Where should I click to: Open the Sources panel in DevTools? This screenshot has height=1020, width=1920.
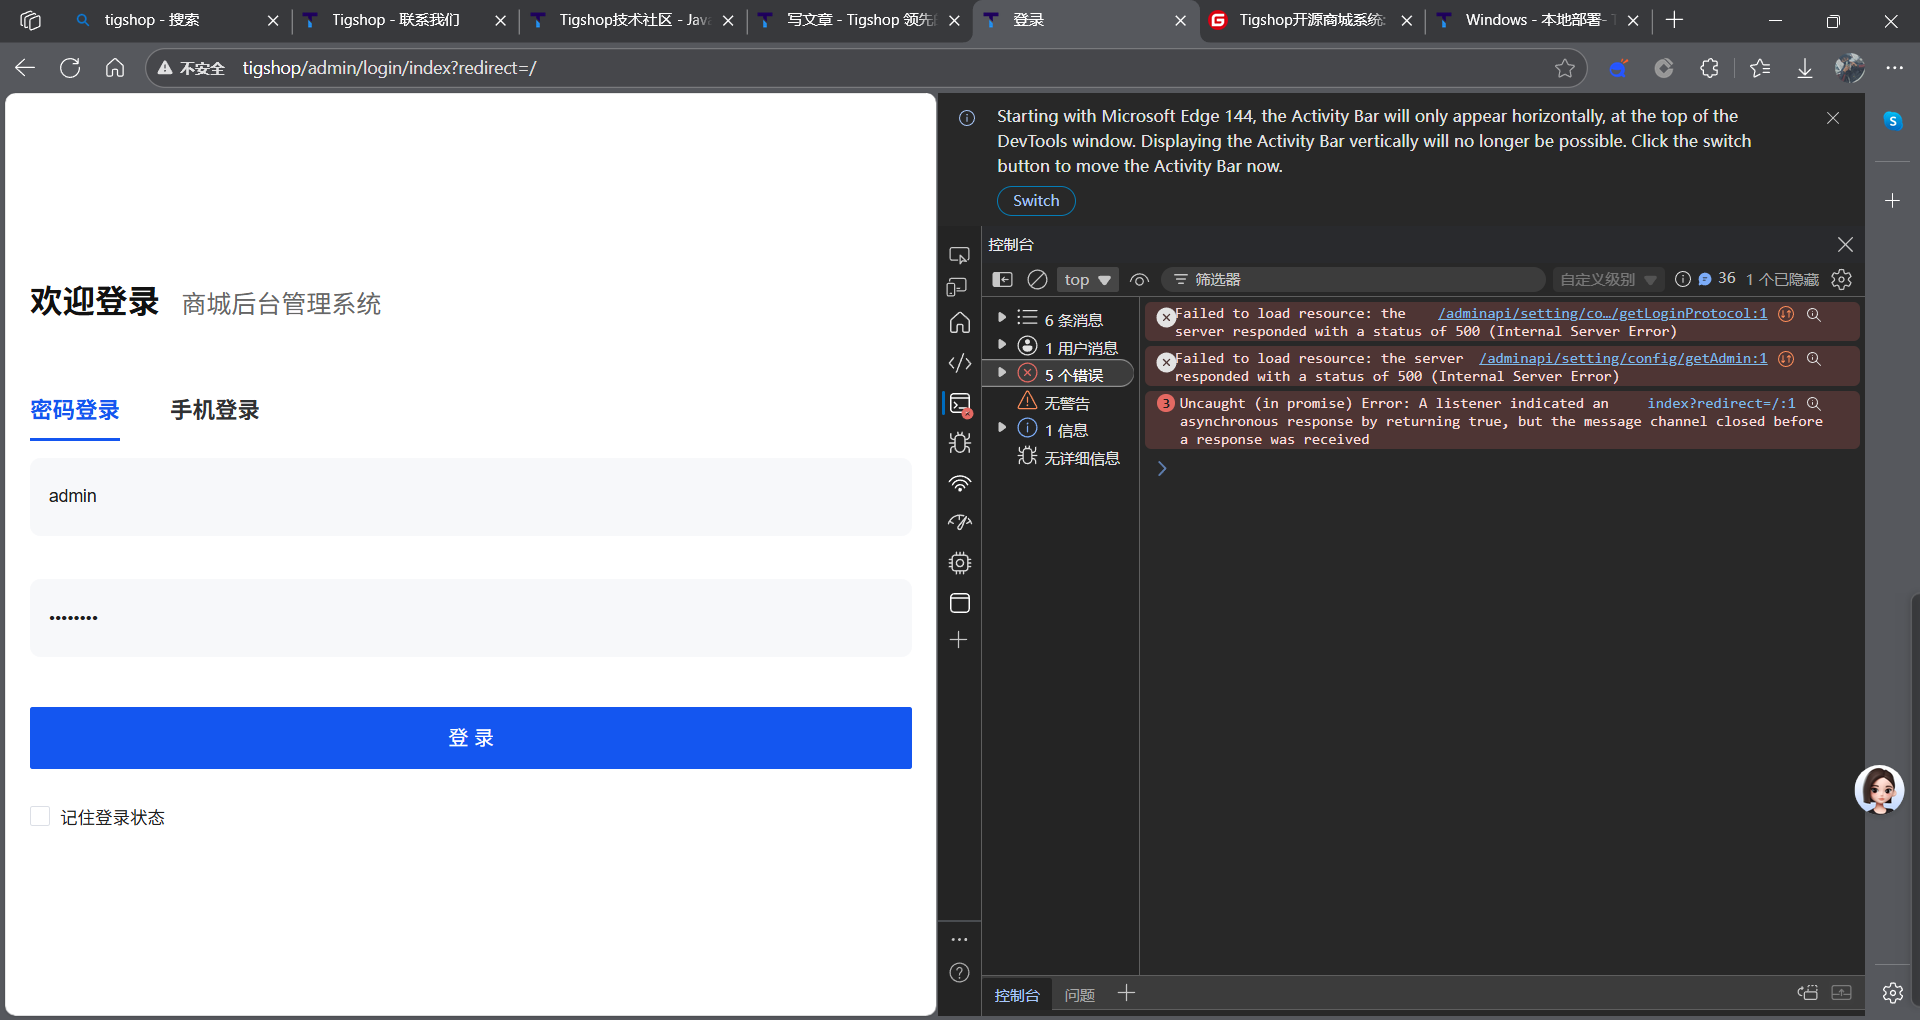(959, 363)
